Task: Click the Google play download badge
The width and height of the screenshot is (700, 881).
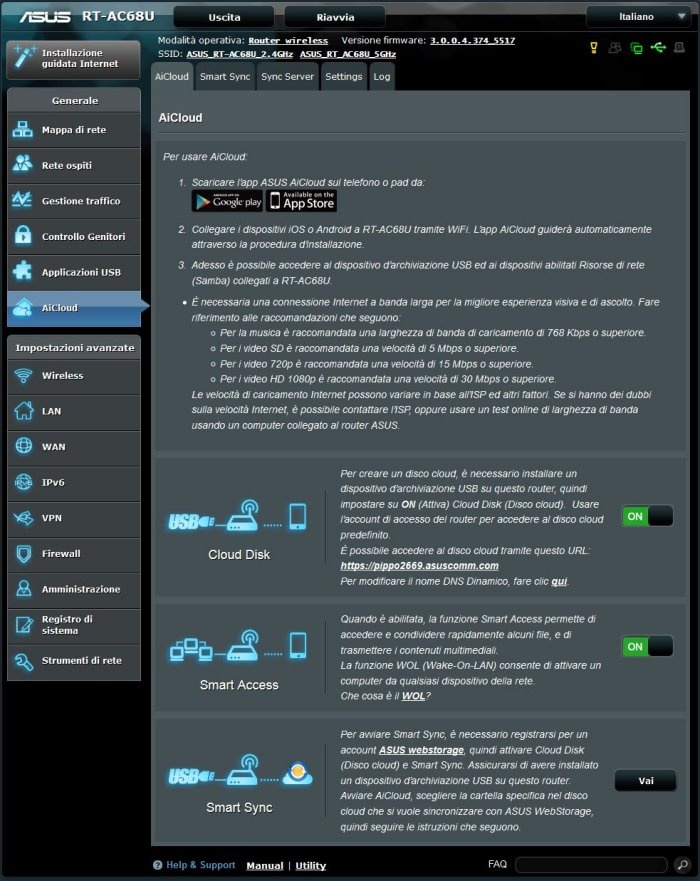Action: [x=228, y=201]
